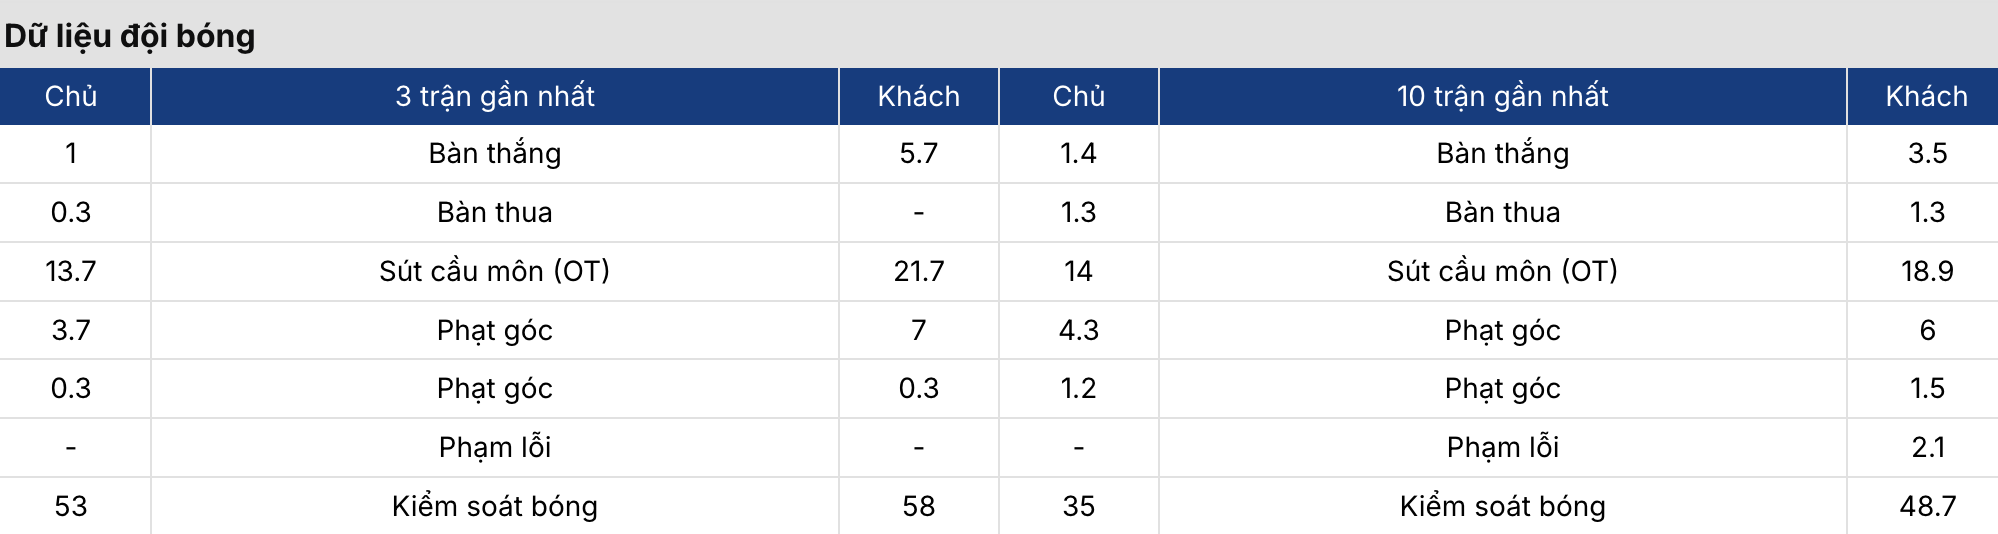This screenshot has width=1998, height=534.
Task: Click the Chủ header beside 3 trận gần nhất
Action: click(x=71, y=96)
